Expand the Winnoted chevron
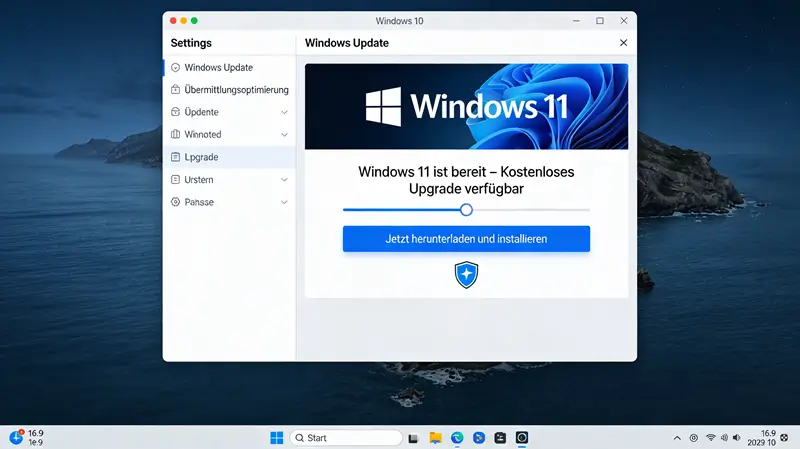800x449 pixels. click(x=284, y=135)
